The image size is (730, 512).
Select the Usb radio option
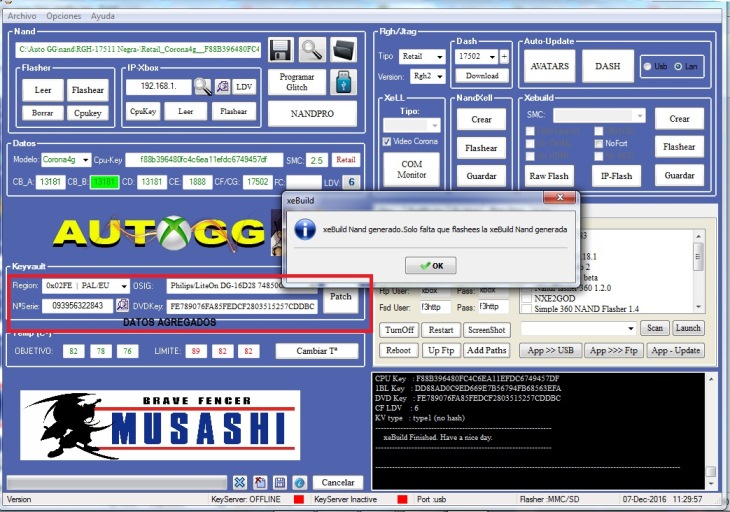[x=647, y=67]
